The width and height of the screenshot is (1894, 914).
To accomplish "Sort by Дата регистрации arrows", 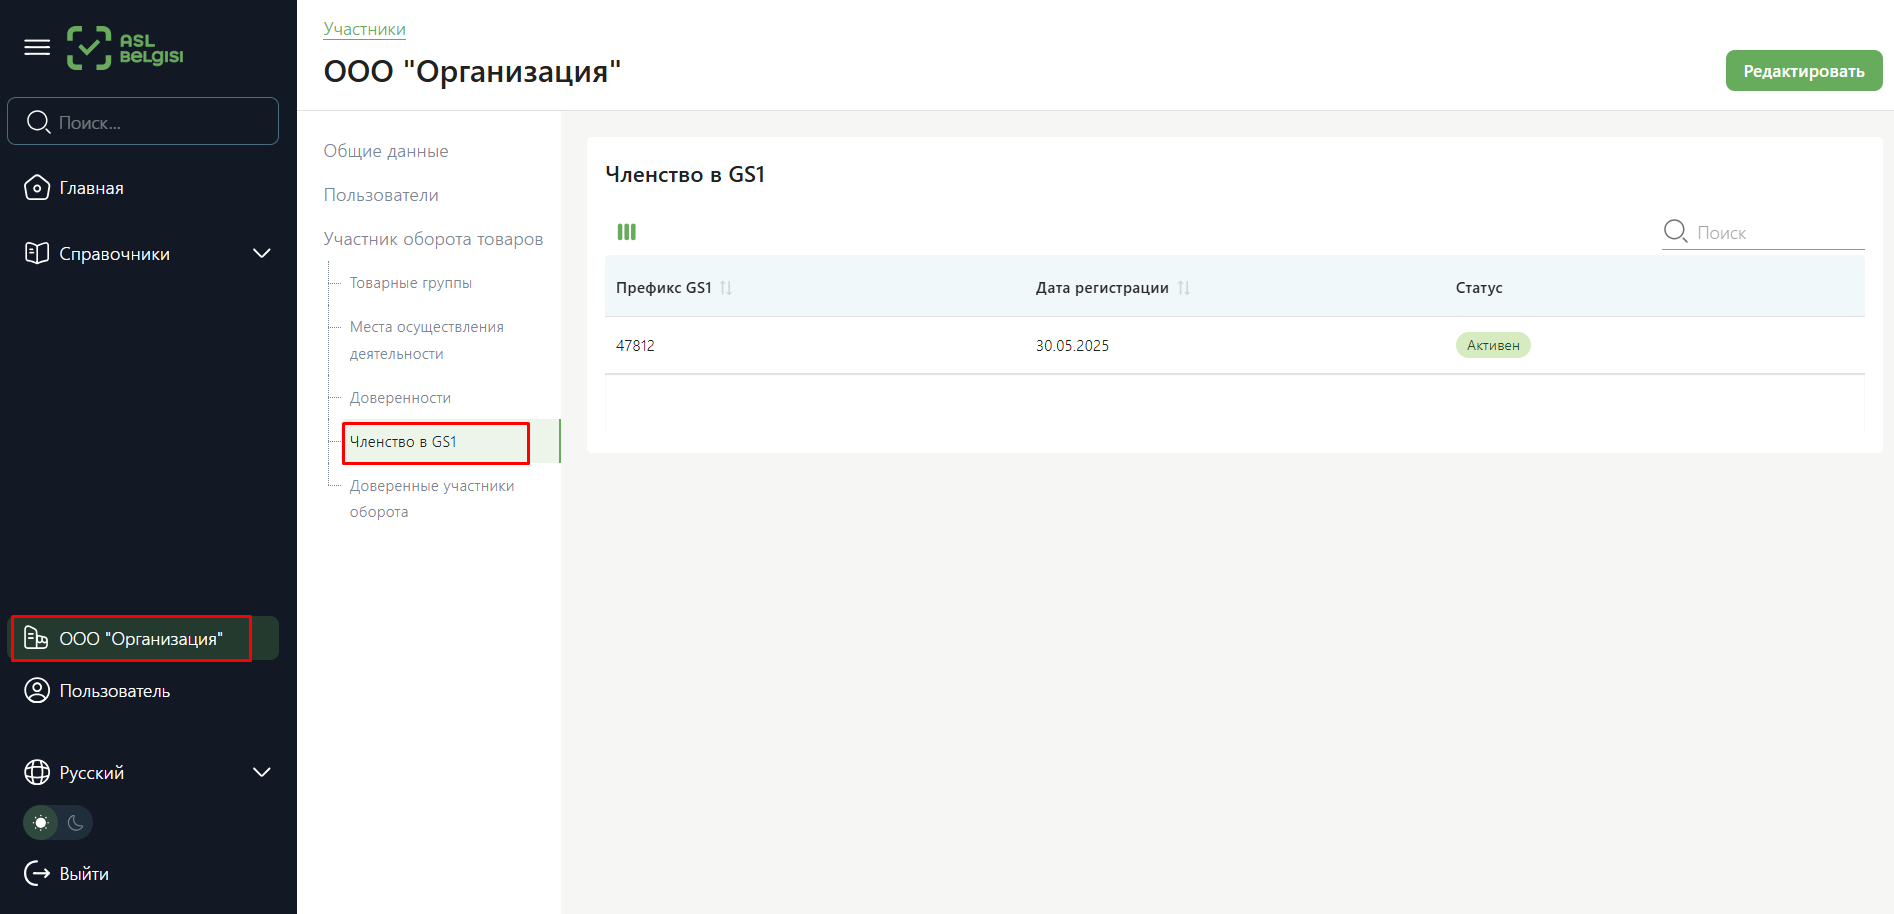I will pyautogui.click(x=1184, y=288).
